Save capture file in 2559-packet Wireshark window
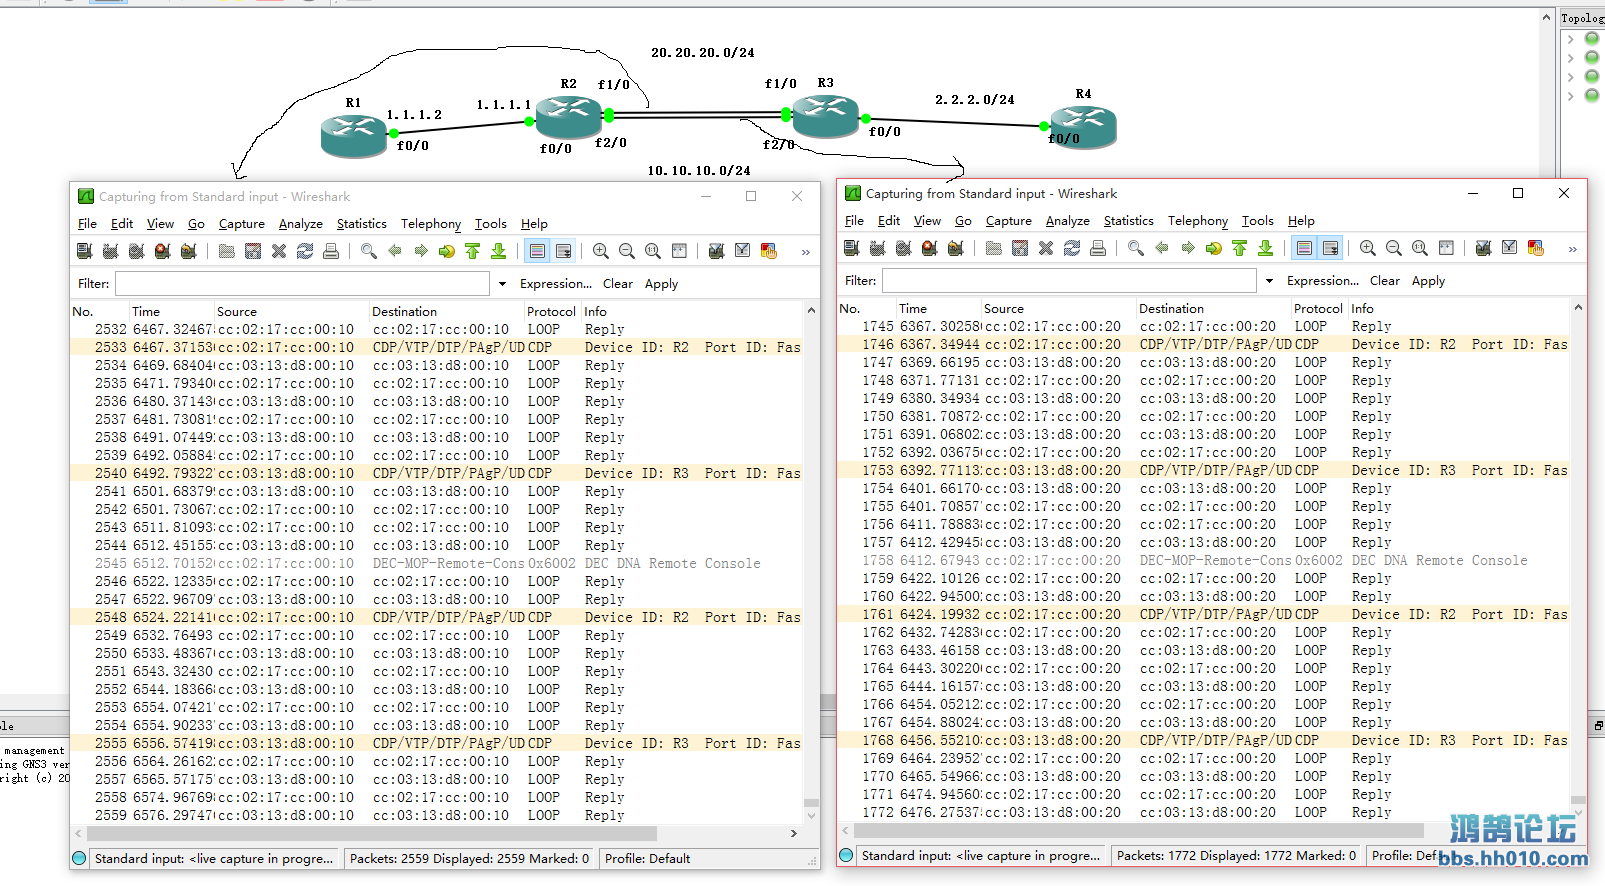1605x886 pixels. (x=253, y=251)
